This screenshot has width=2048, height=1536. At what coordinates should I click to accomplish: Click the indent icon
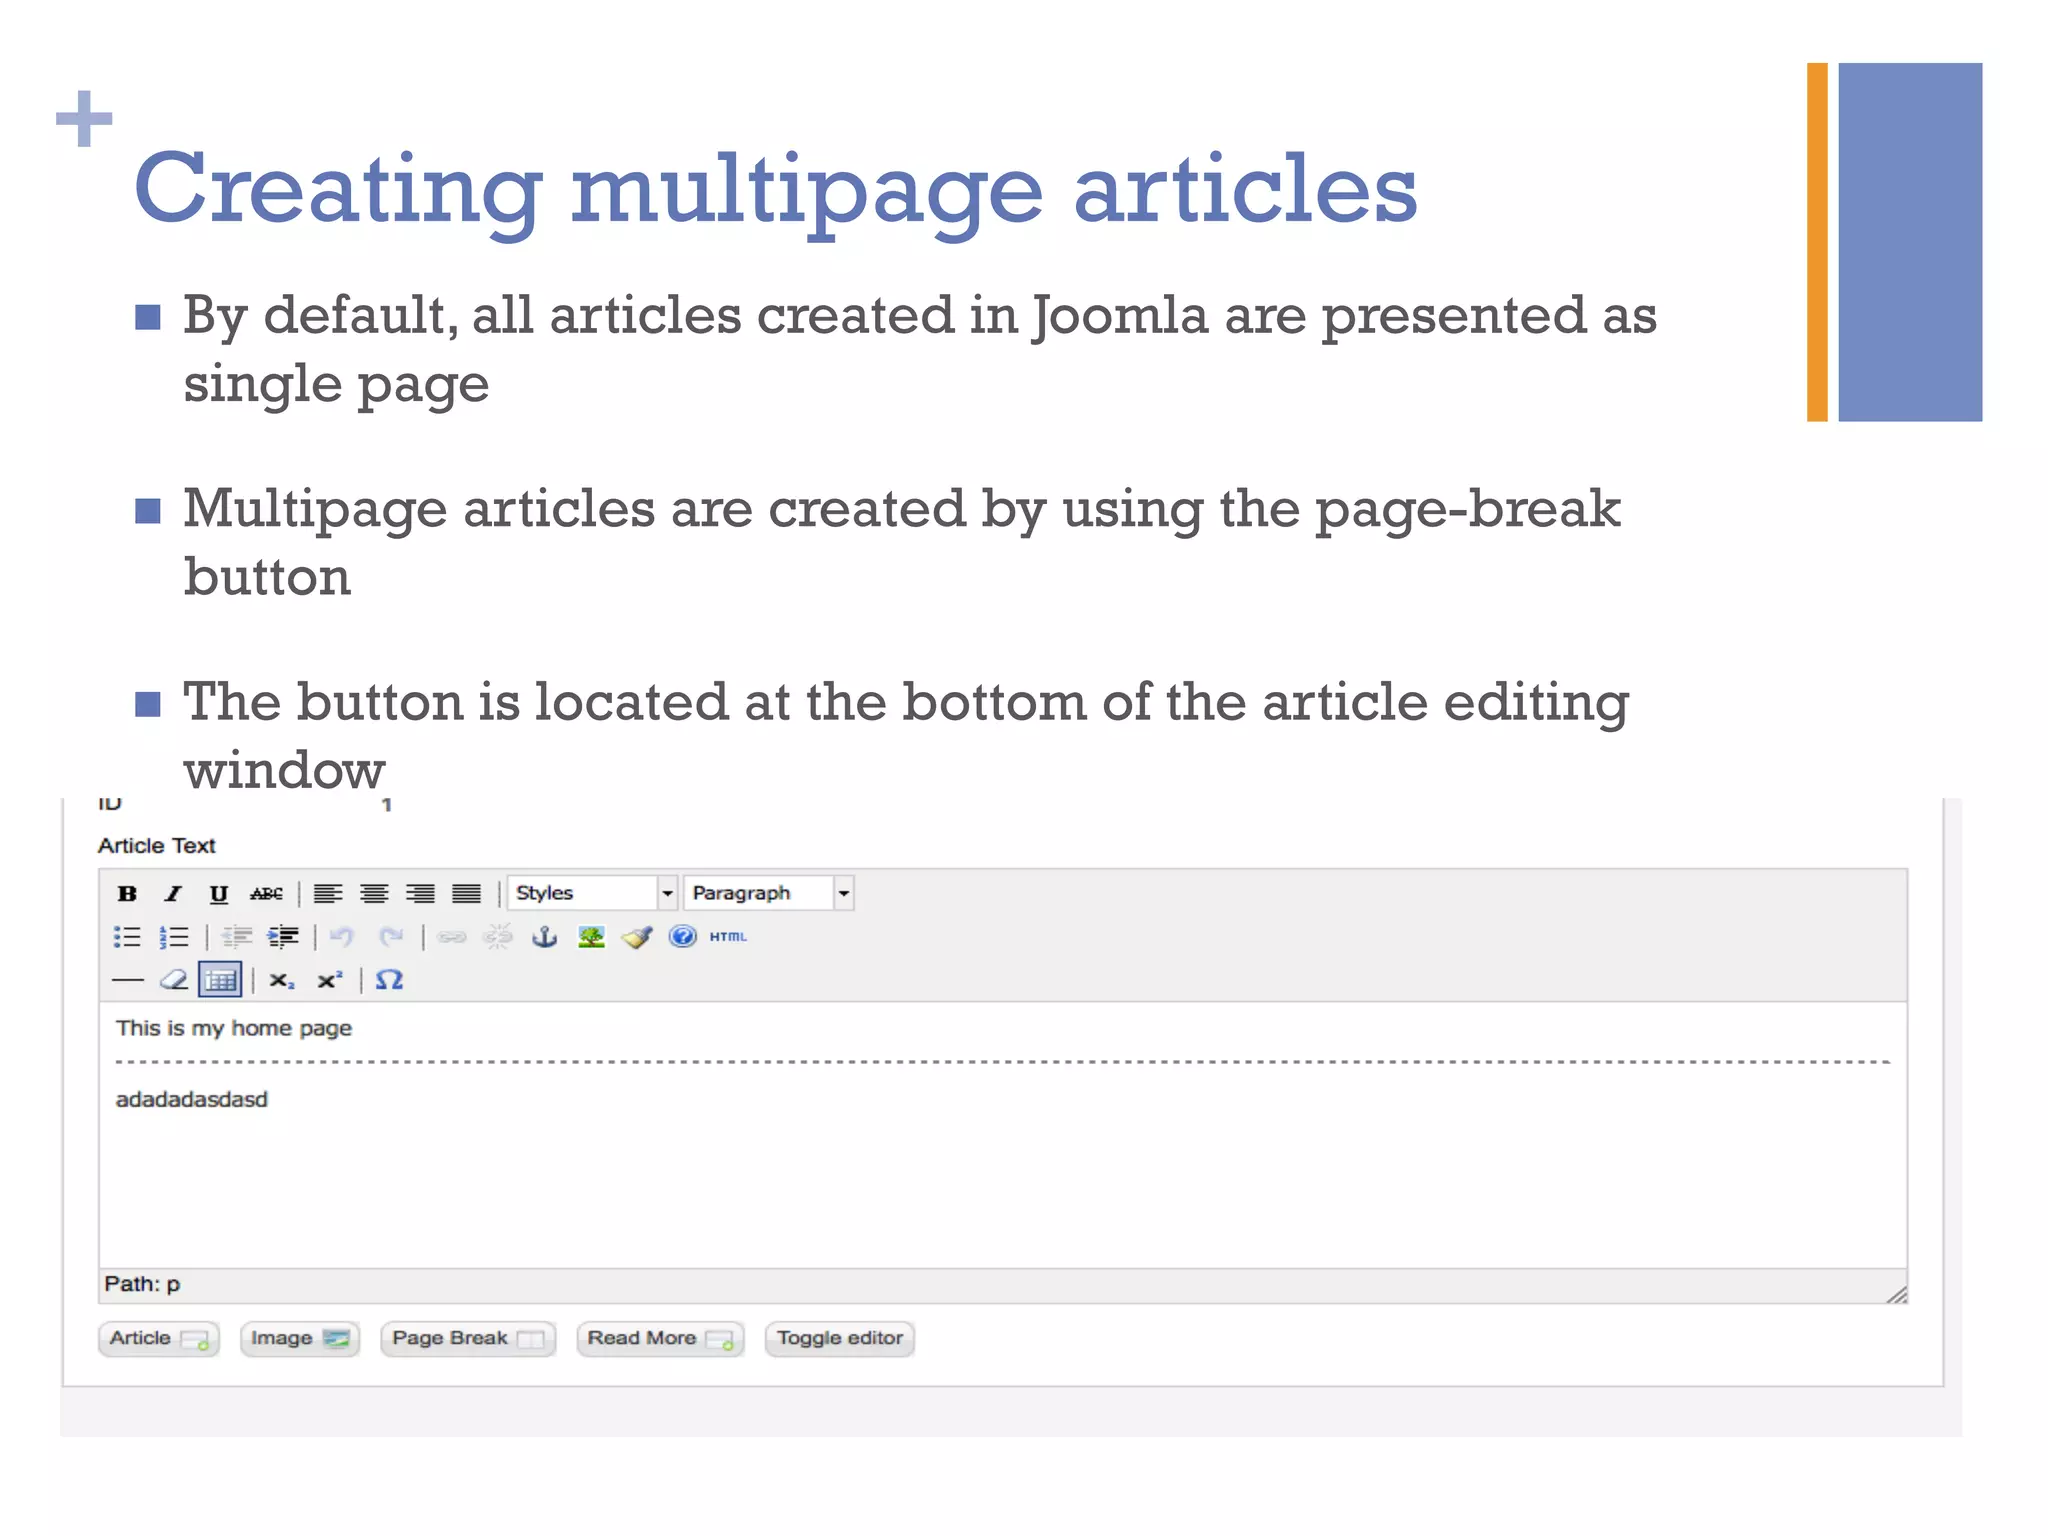click(283, 937)
